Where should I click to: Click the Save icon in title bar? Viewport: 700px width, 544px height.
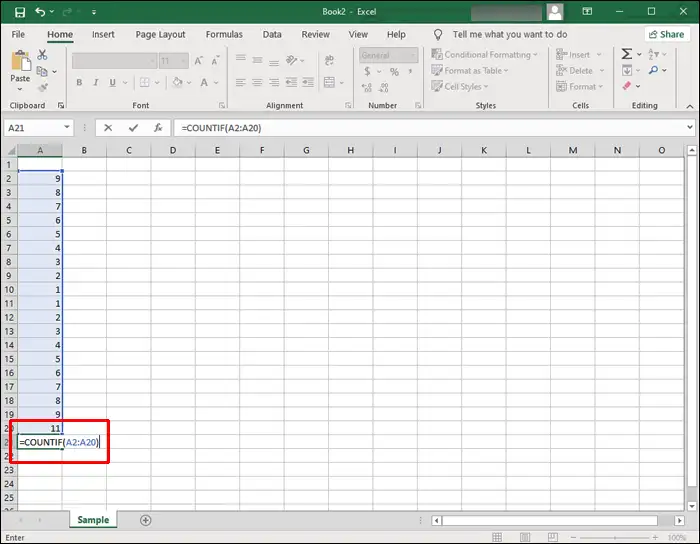(20, 12)
